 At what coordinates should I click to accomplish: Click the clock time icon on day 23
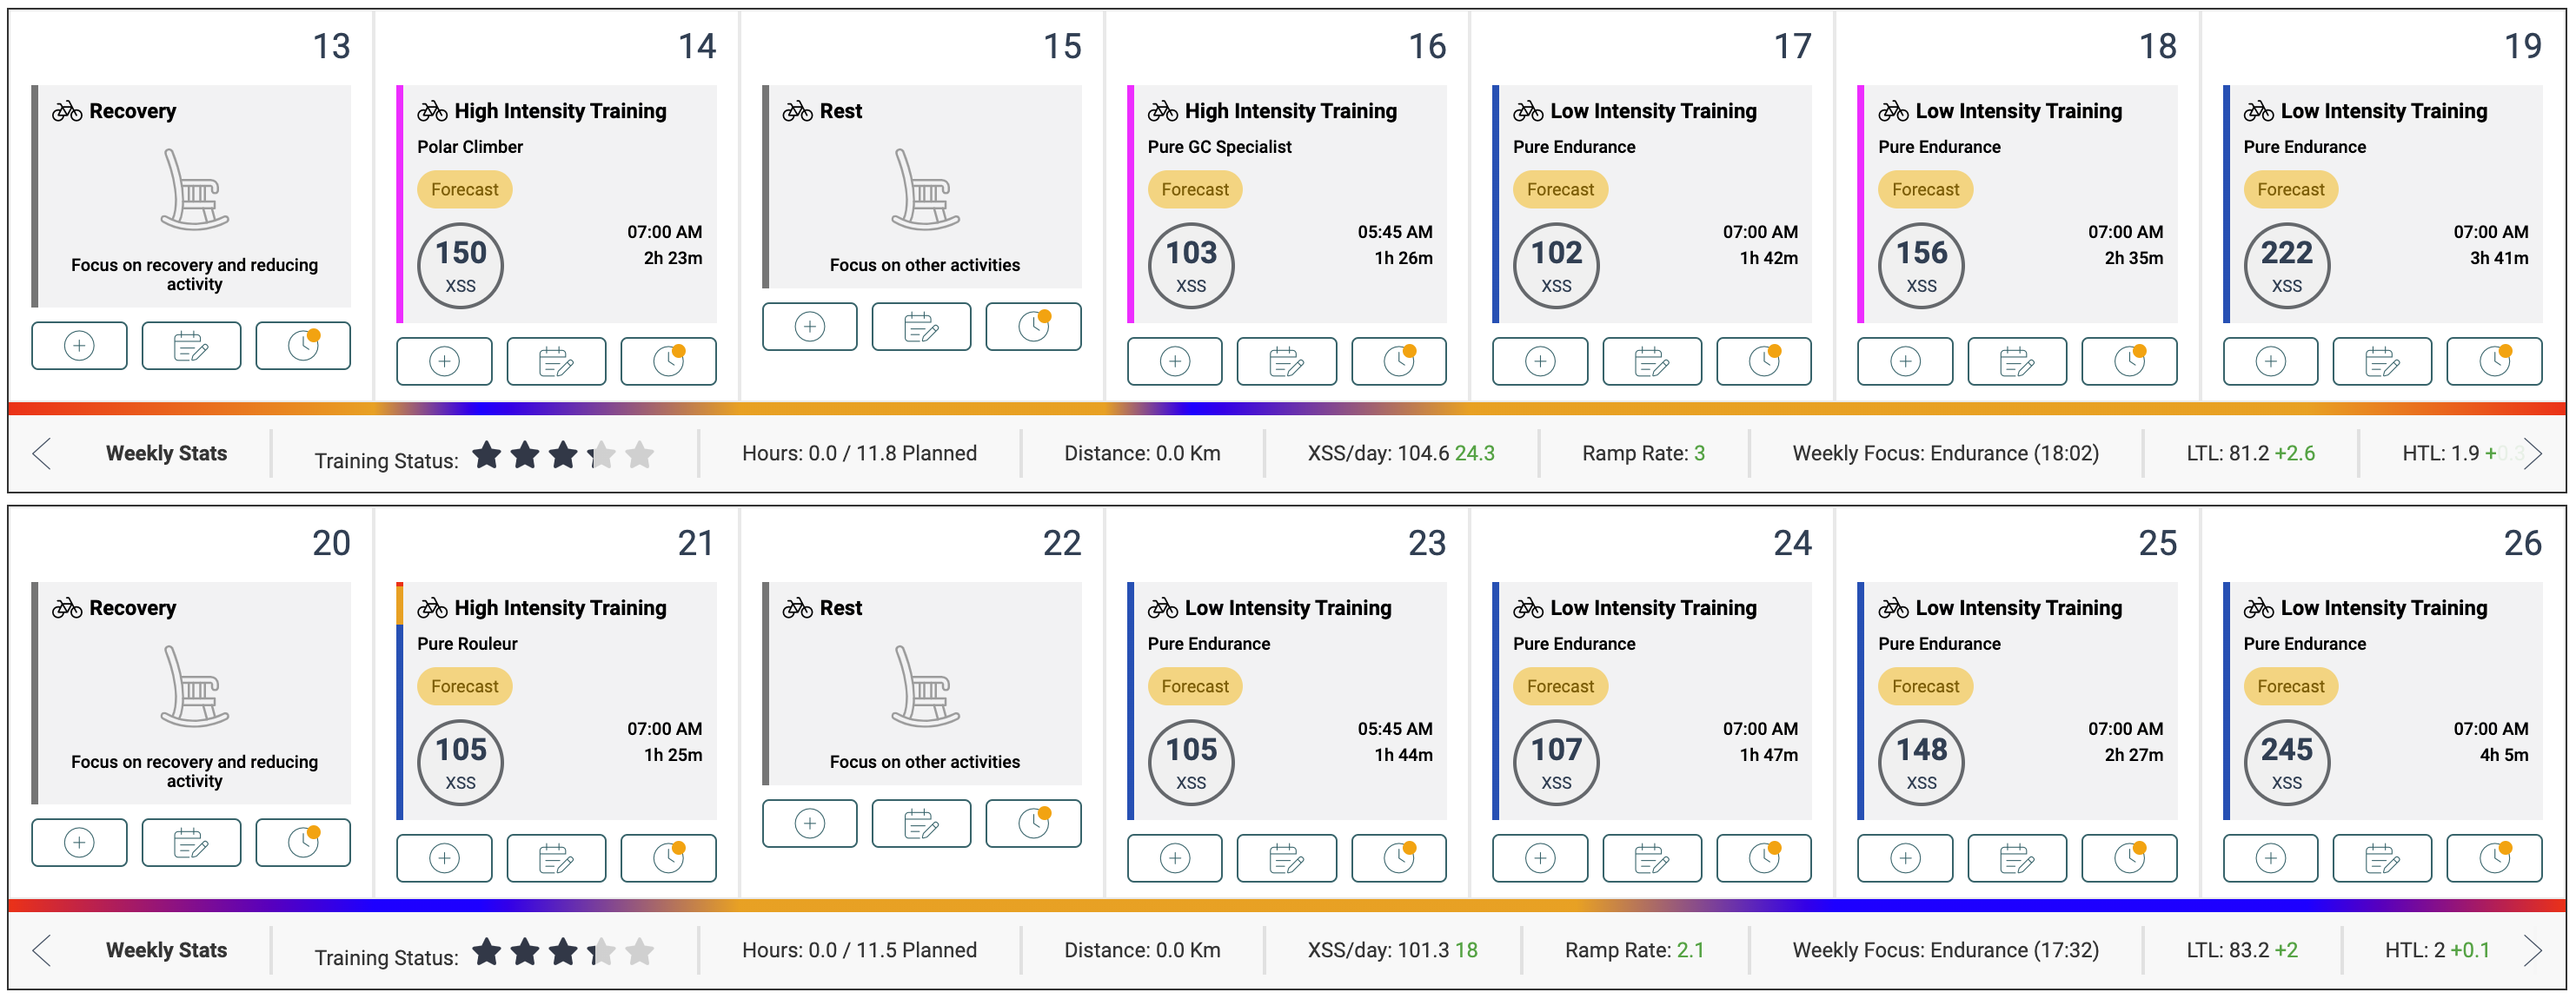[x=1398, y=859]
